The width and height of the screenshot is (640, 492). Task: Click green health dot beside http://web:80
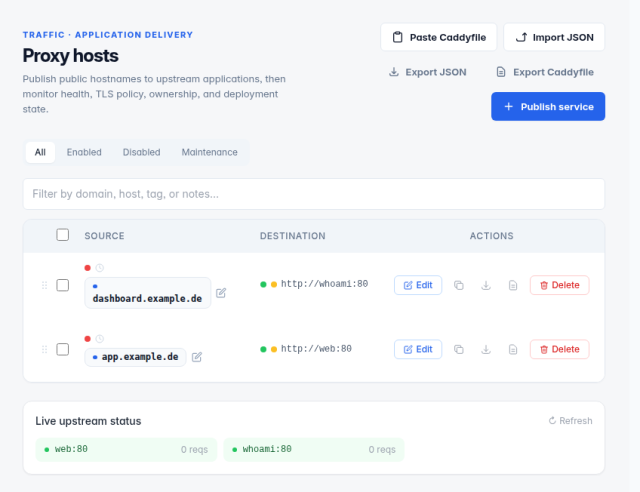click(x=263, y=349)
